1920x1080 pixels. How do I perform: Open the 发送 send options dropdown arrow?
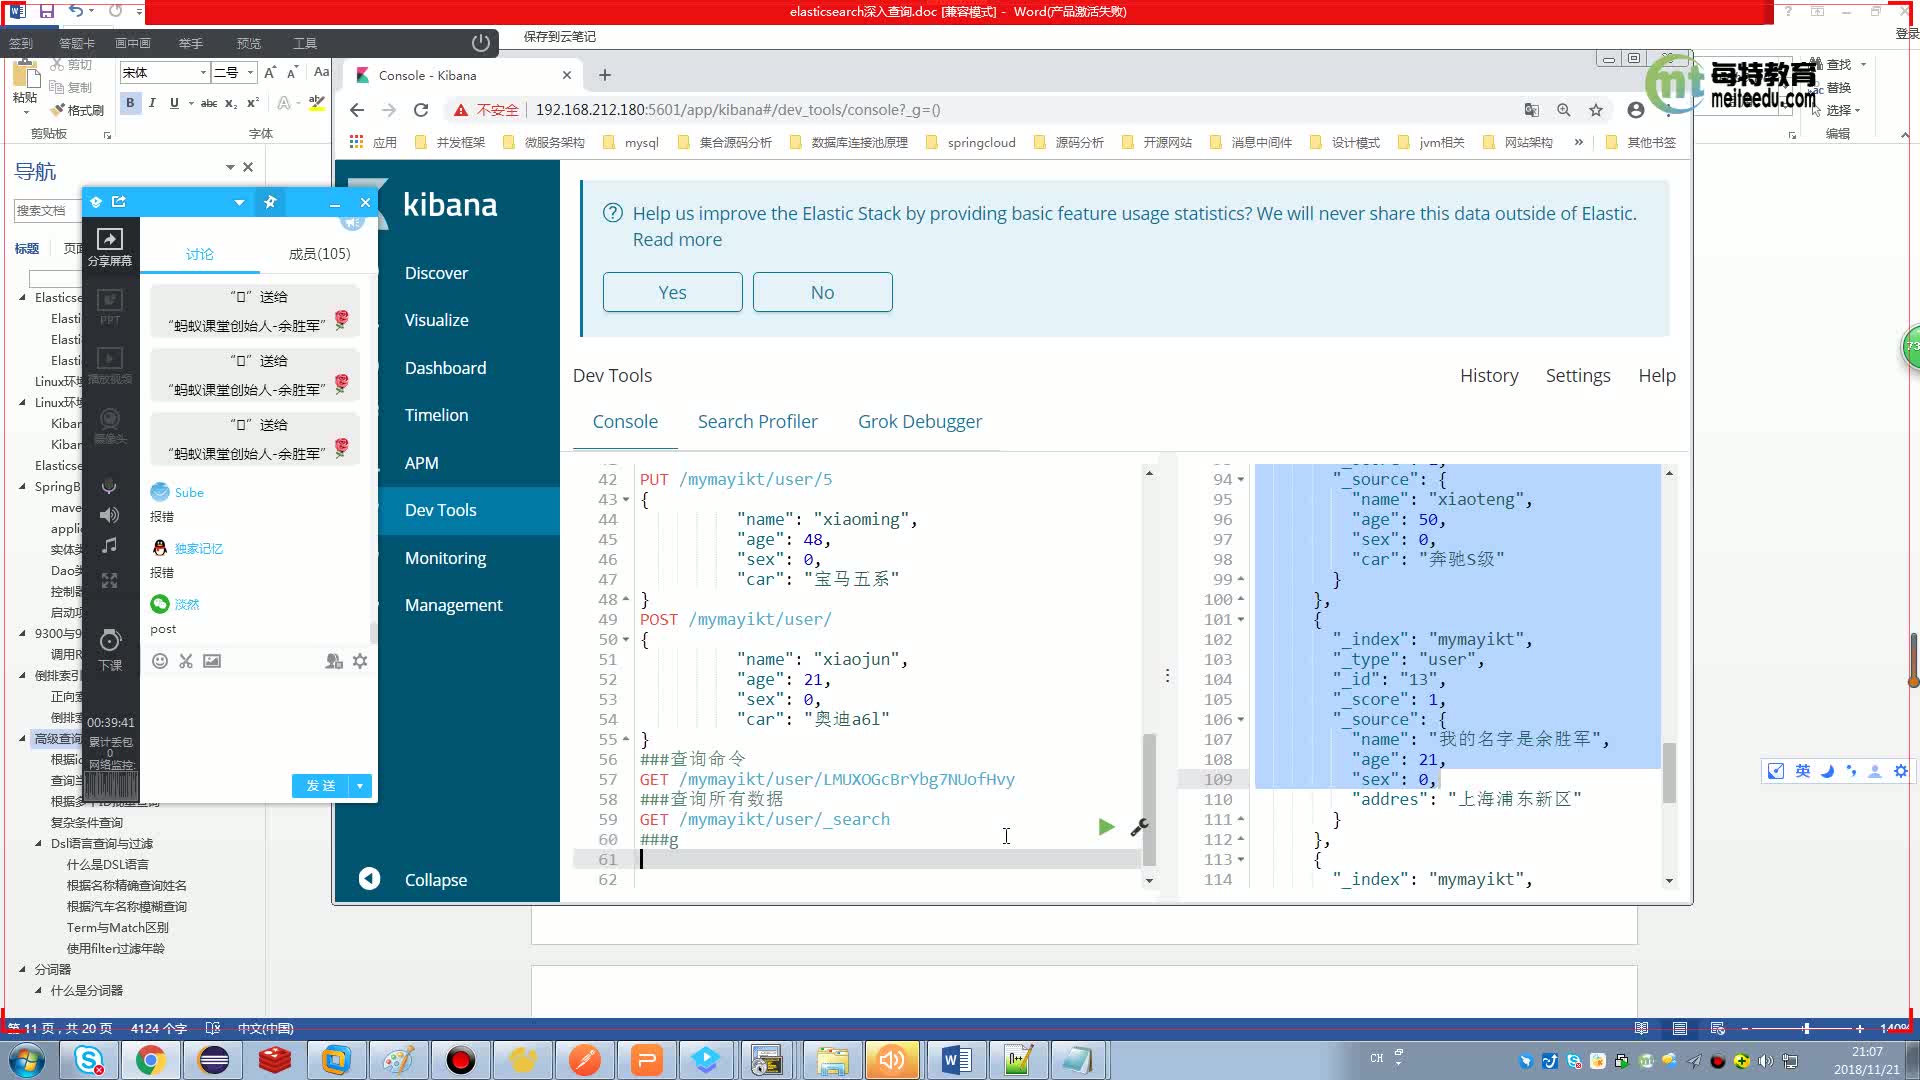point(360,786)
